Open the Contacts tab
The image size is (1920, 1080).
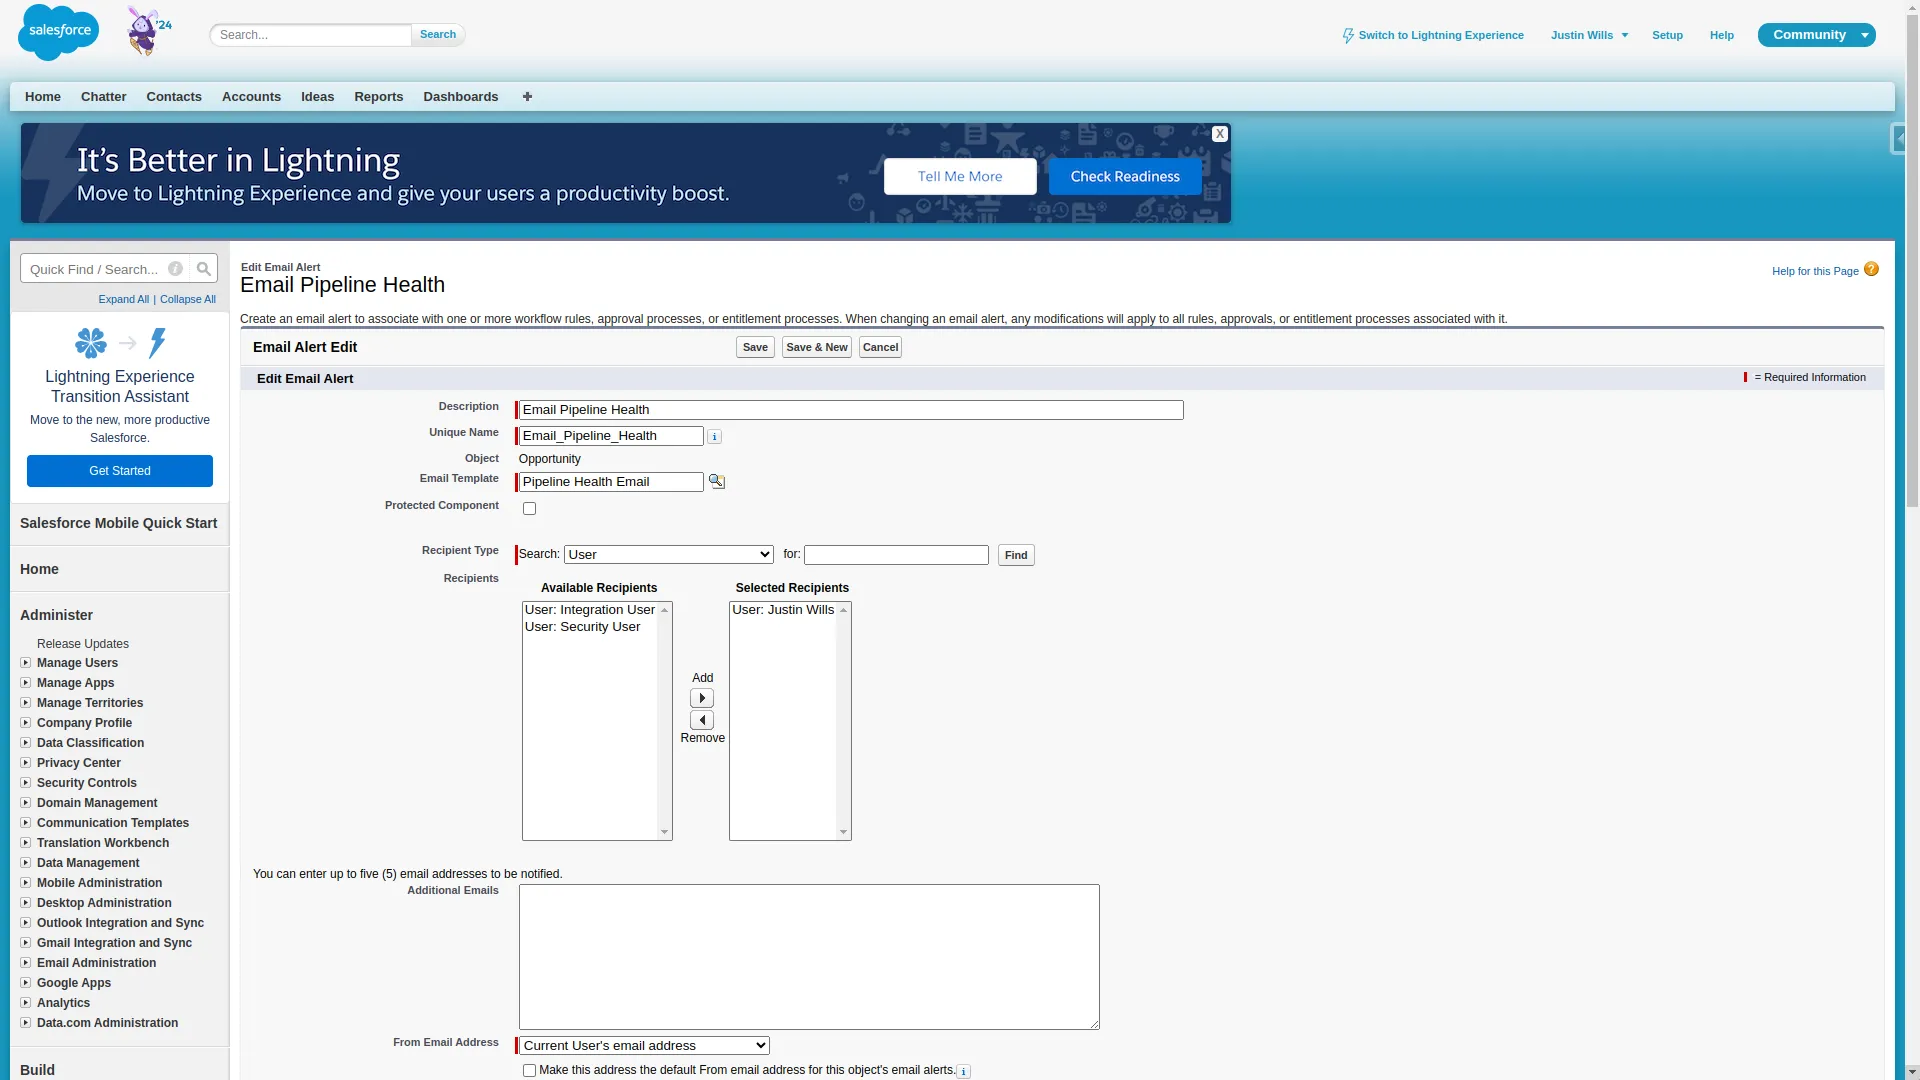(x=174, y=97)
